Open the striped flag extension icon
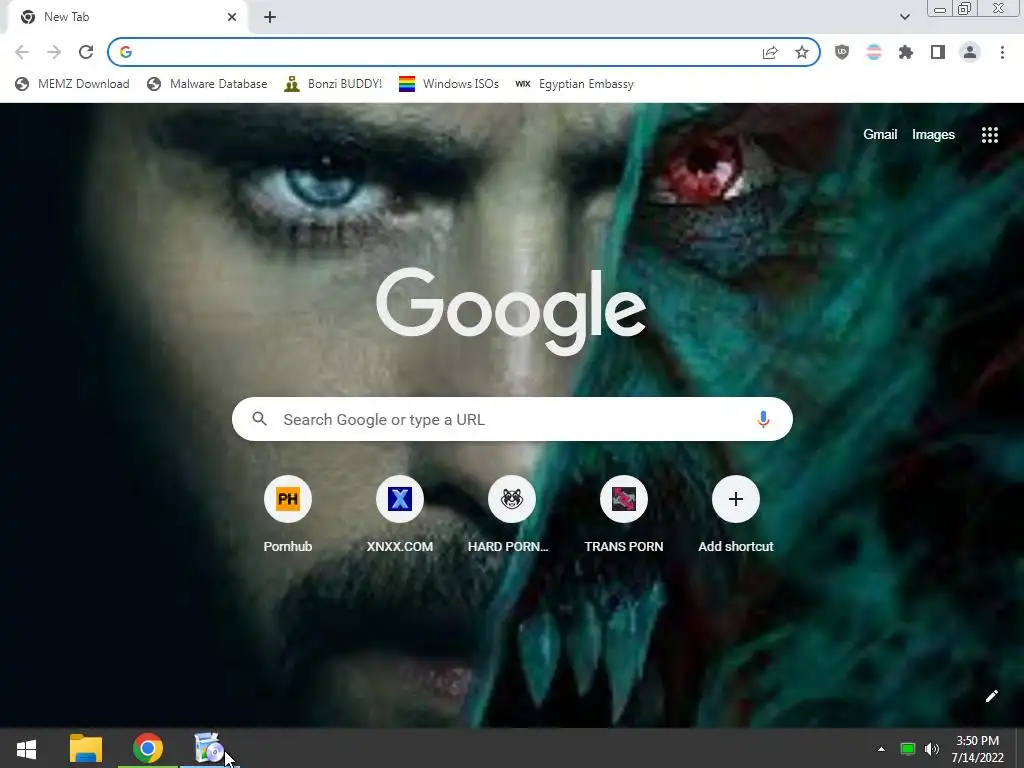This screenshot has width=1024, height=768. tap(874, 52)
